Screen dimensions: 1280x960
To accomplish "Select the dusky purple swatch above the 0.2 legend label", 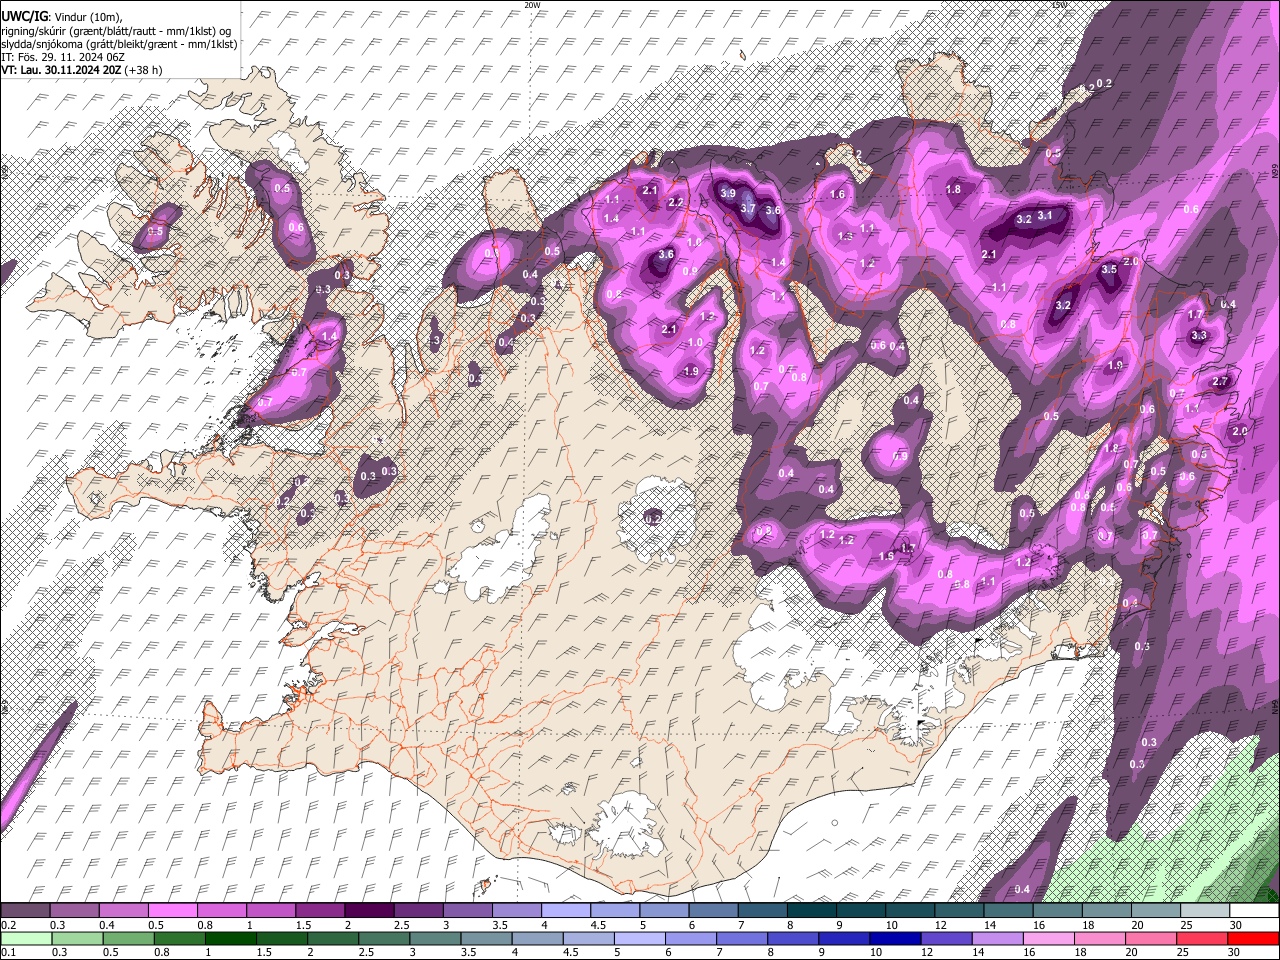I will [25, 911].
